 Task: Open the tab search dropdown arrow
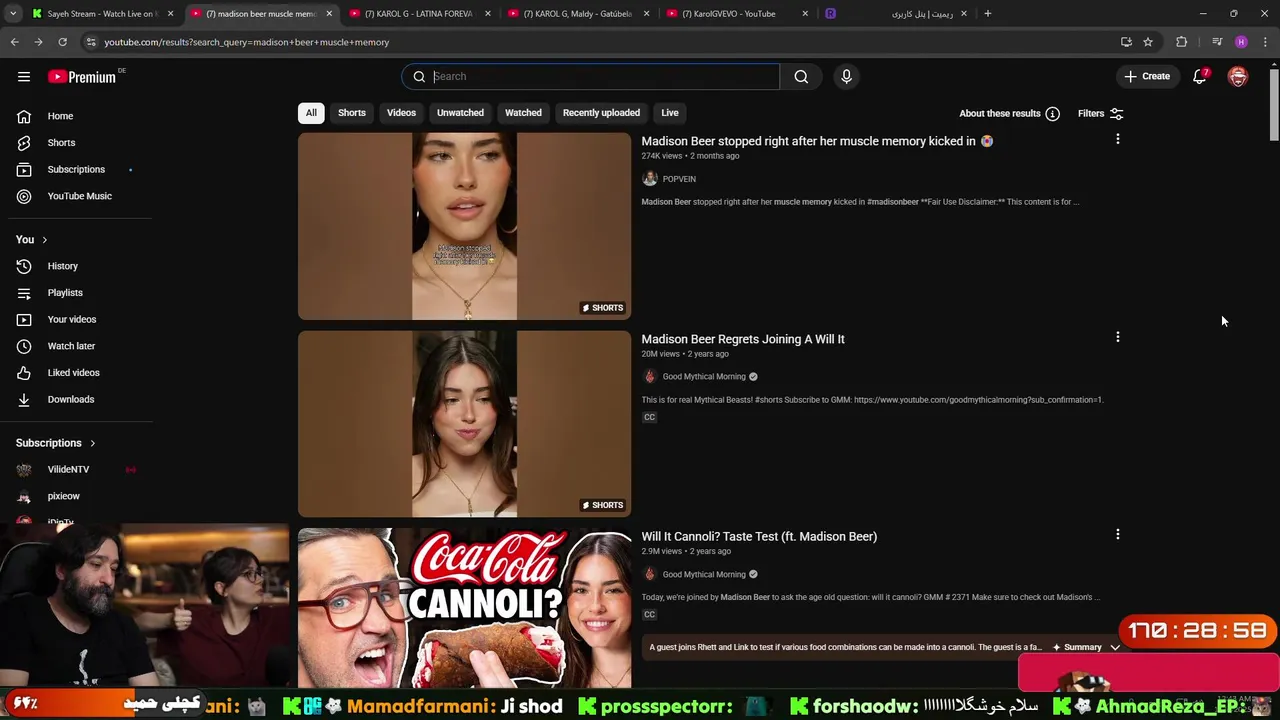pos(13,14)
